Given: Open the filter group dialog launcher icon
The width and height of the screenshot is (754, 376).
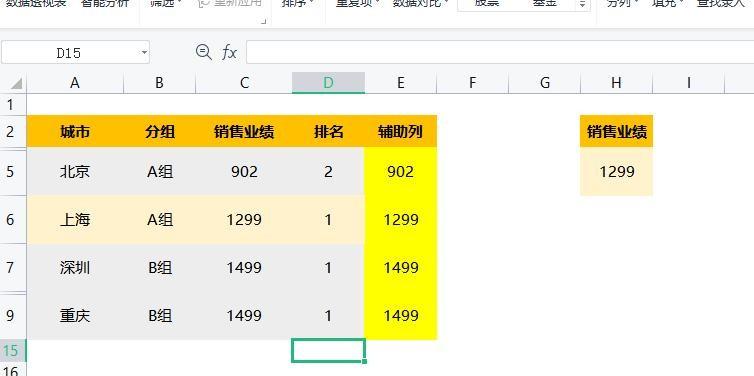Looking at the screenshot, I should tap(263, 21).
